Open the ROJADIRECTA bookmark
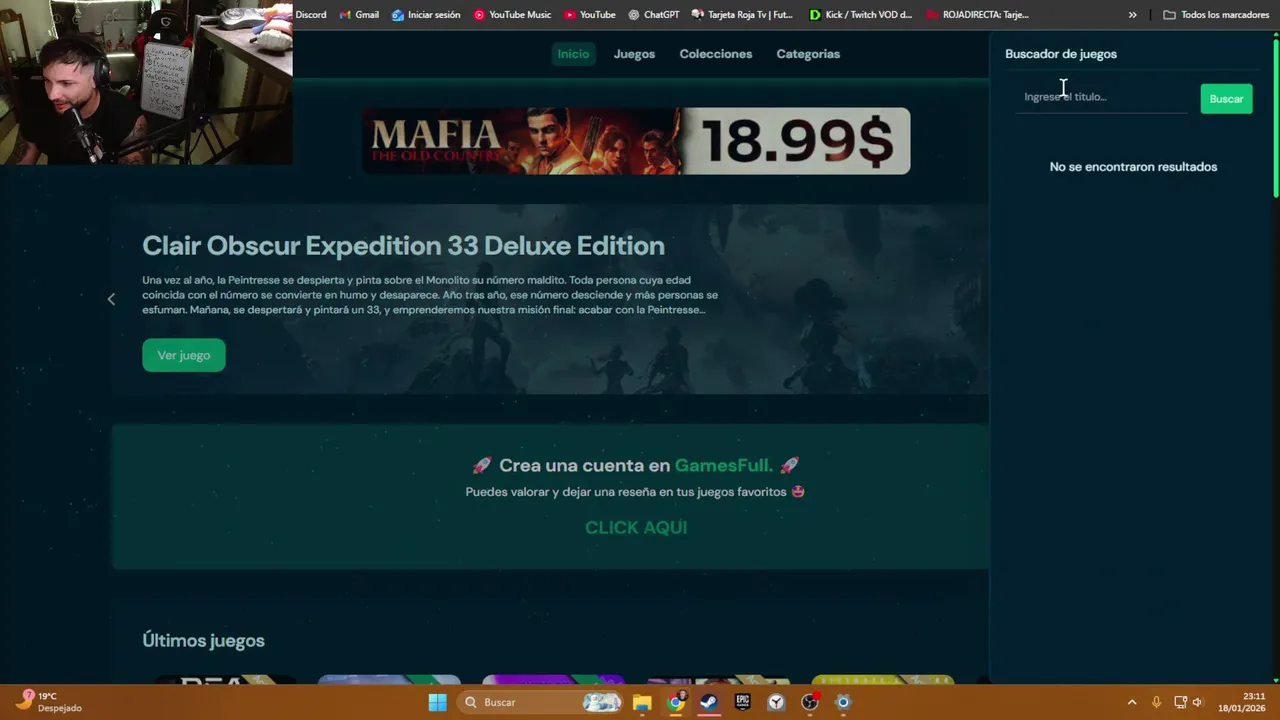The height and width of the screenshot is (720, 1280). [x=977, y=15]
